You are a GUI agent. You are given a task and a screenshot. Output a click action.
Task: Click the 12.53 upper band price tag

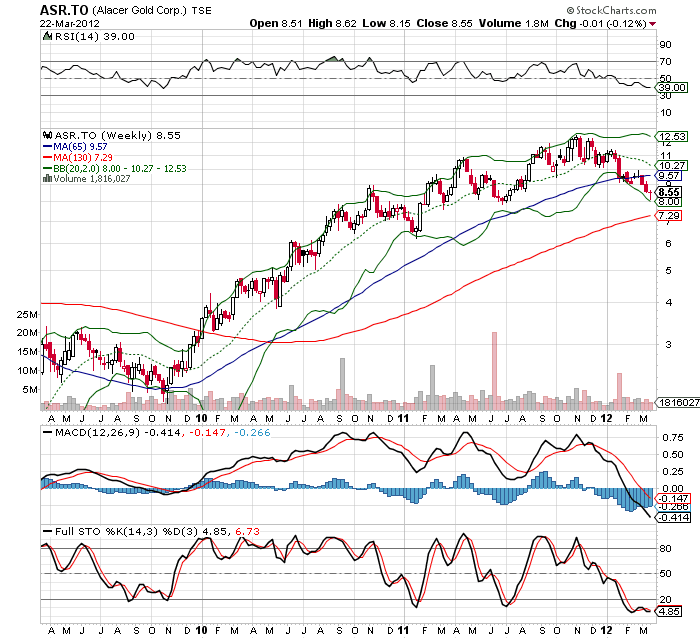click(x=671, y=136)
